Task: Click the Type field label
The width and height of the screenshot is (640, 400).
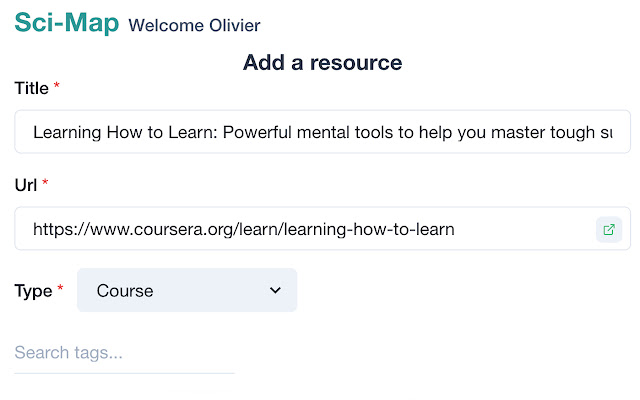Action: [x=33, y=291]
